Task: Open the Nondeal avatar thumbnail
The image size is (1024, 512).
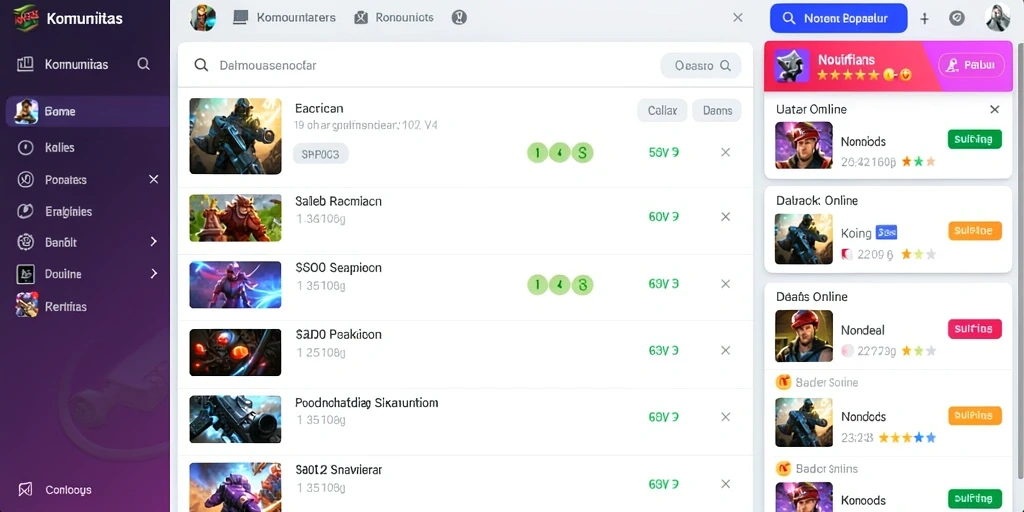Action: coord(803,336)
